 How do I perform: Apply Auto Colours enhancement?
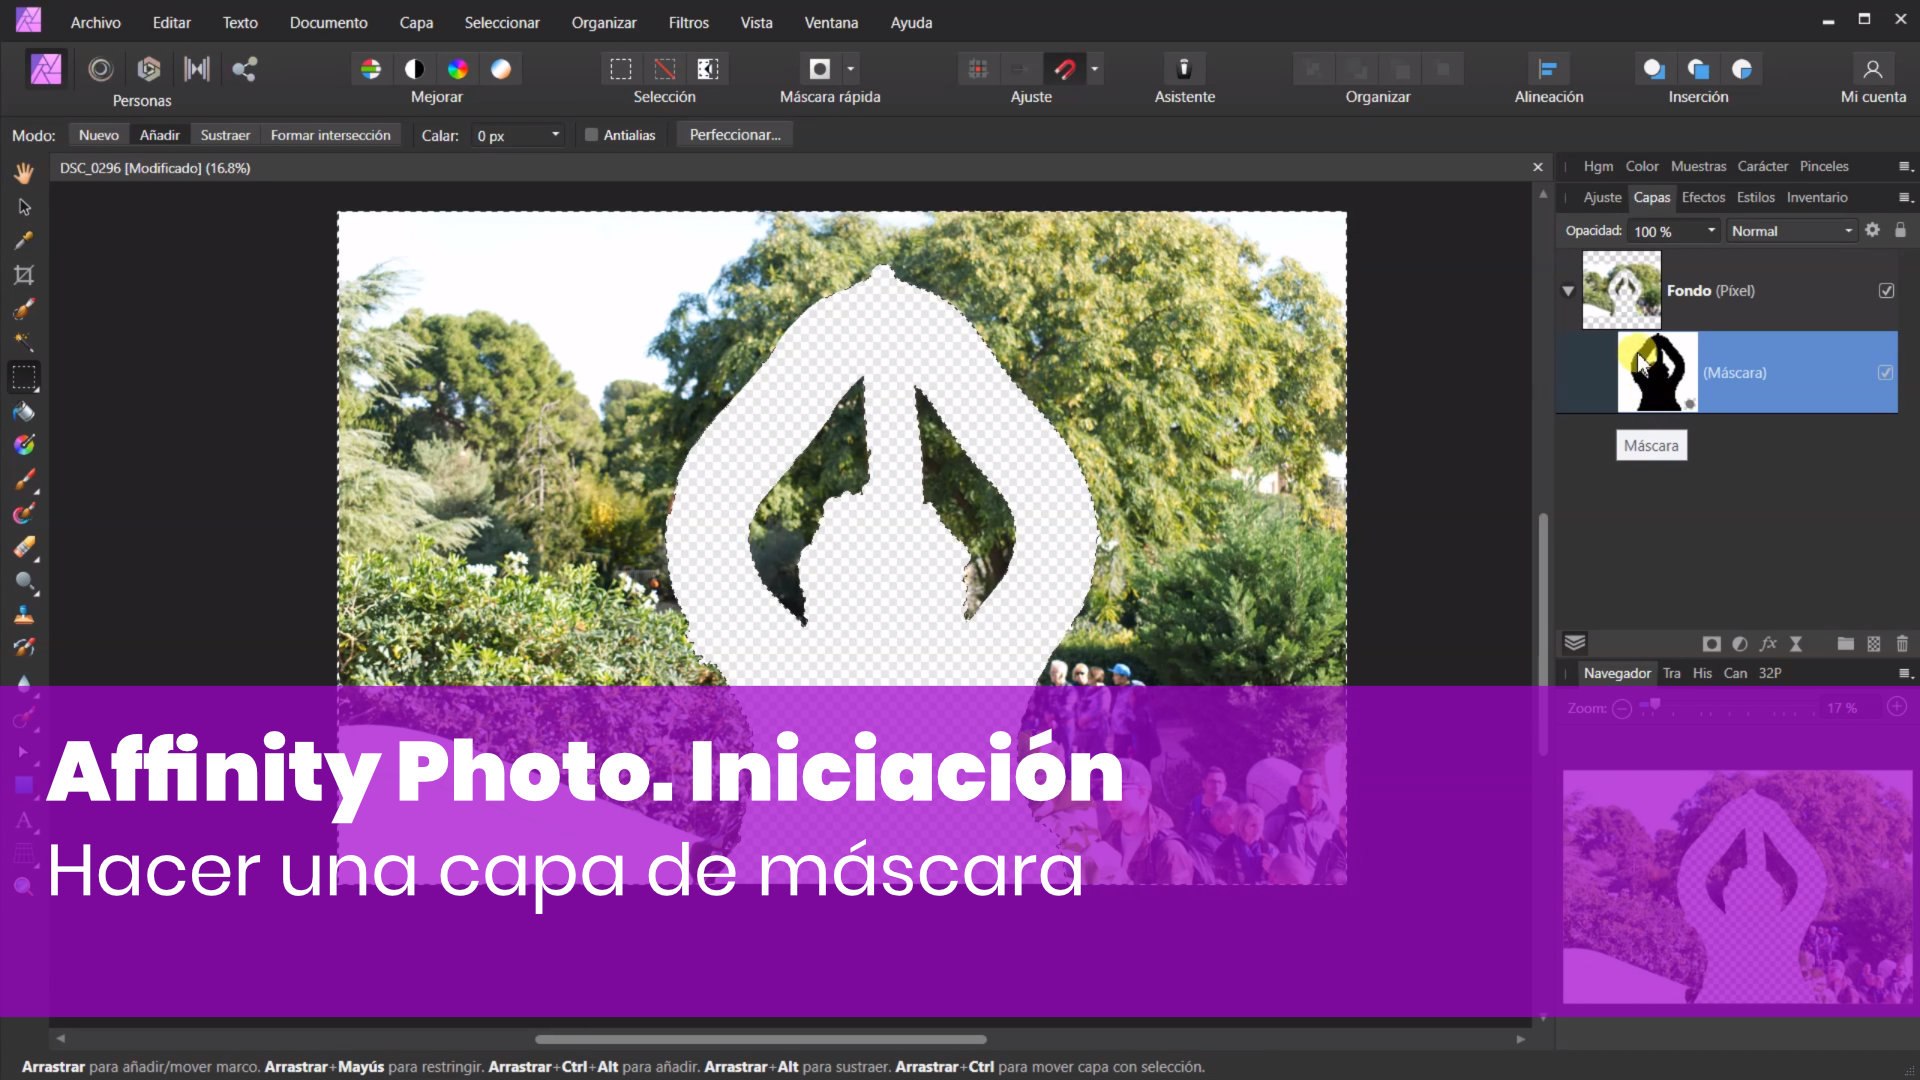[458, 69]
